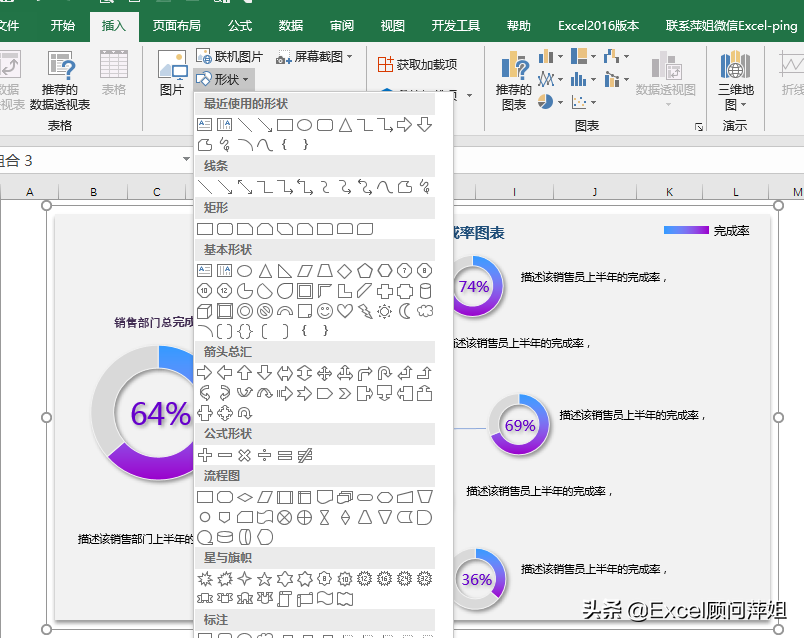Open 推荐的图表 Recommended Charts
Screen dimensions: 804x638
tap(514, 80)
